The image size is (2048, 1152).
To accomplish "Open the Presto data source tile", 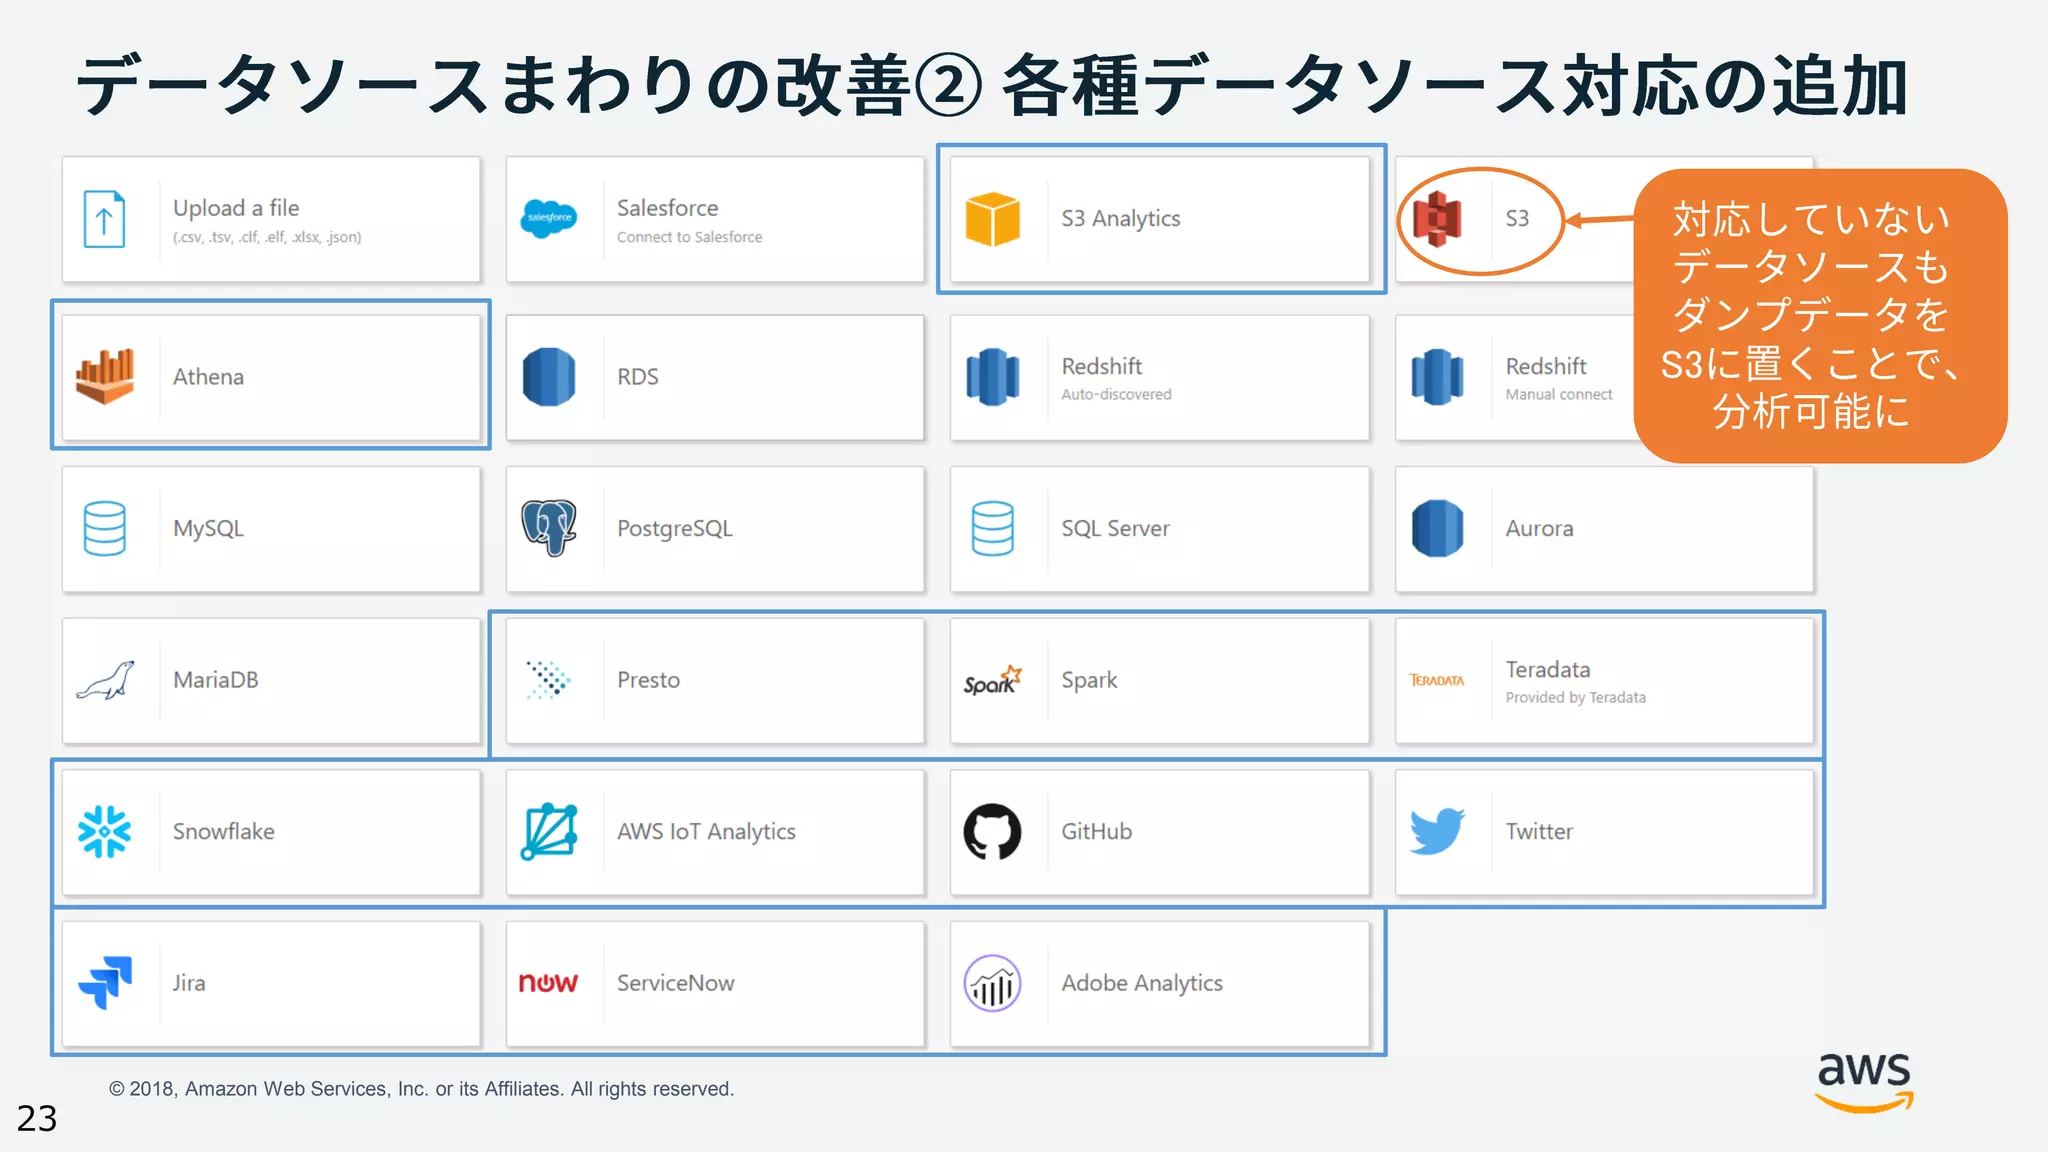I will pos(714,680).
